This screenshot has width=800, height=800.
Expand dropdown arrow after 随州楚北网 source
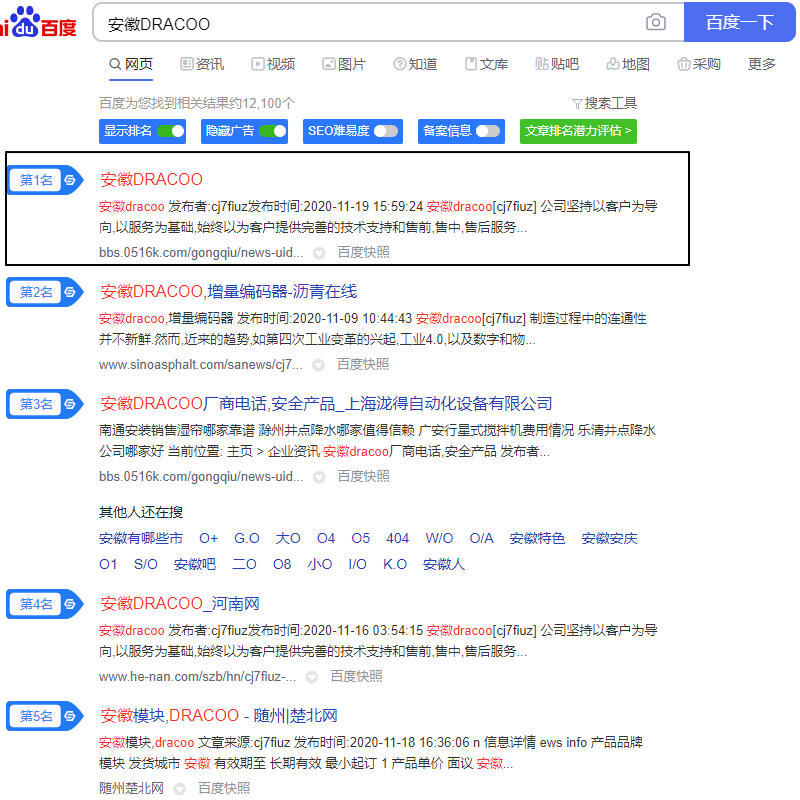pyautogui.click(x=179, y=789)
